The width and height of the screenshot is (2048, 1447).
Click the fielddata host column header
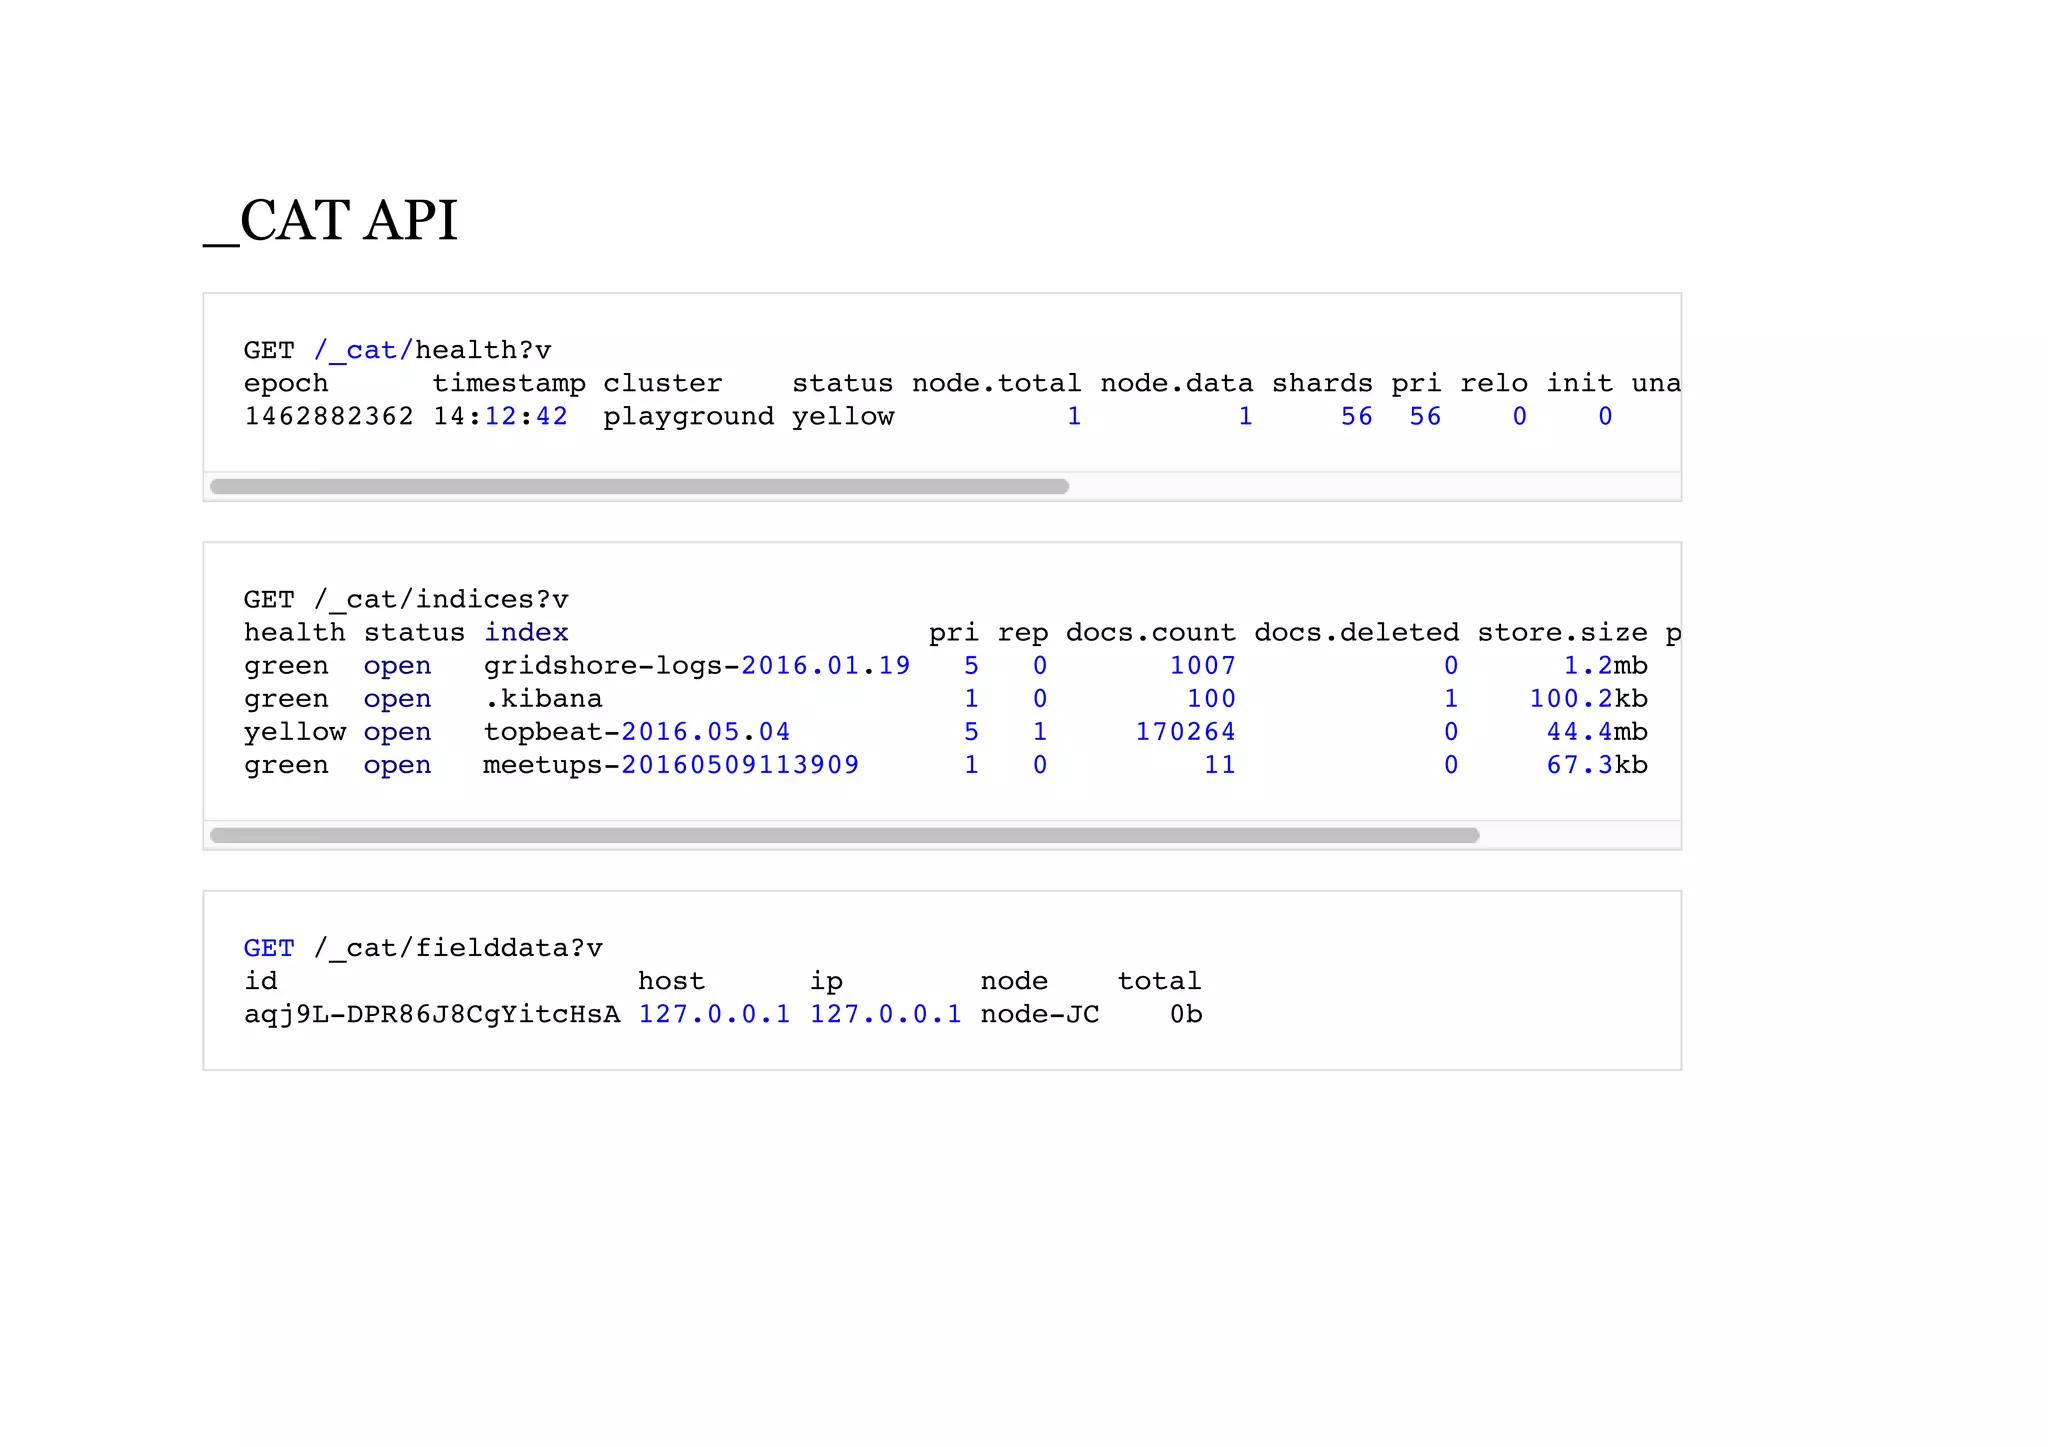[x=671, y=981]
